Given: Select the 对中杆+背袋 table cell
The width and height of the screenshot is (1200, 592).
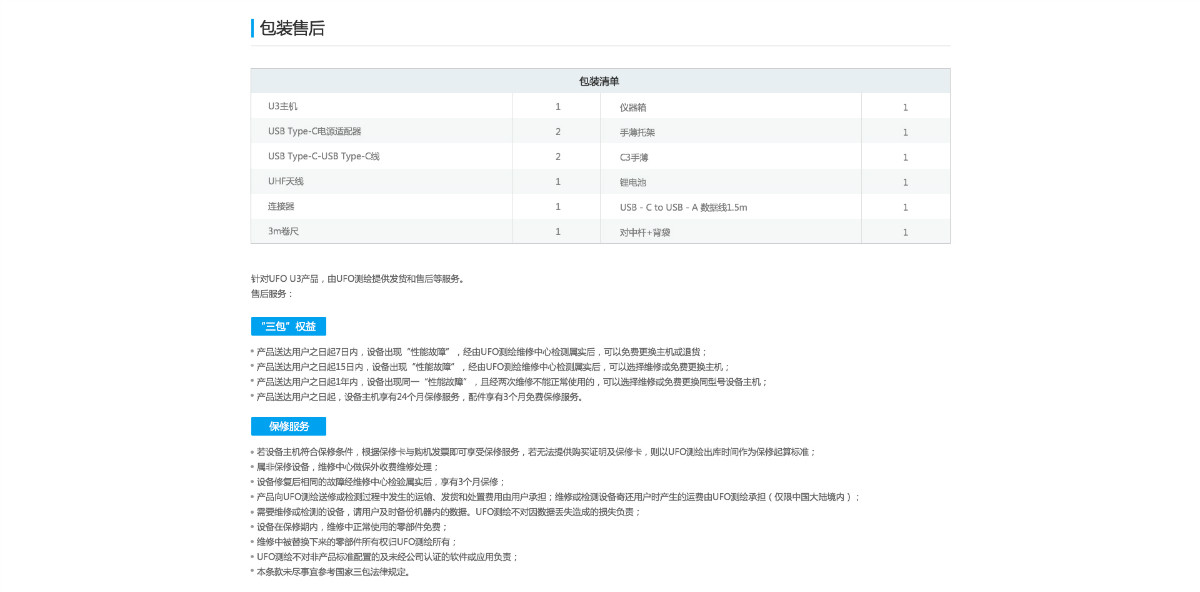Looking at the screenshot, I should pos(643,232).
